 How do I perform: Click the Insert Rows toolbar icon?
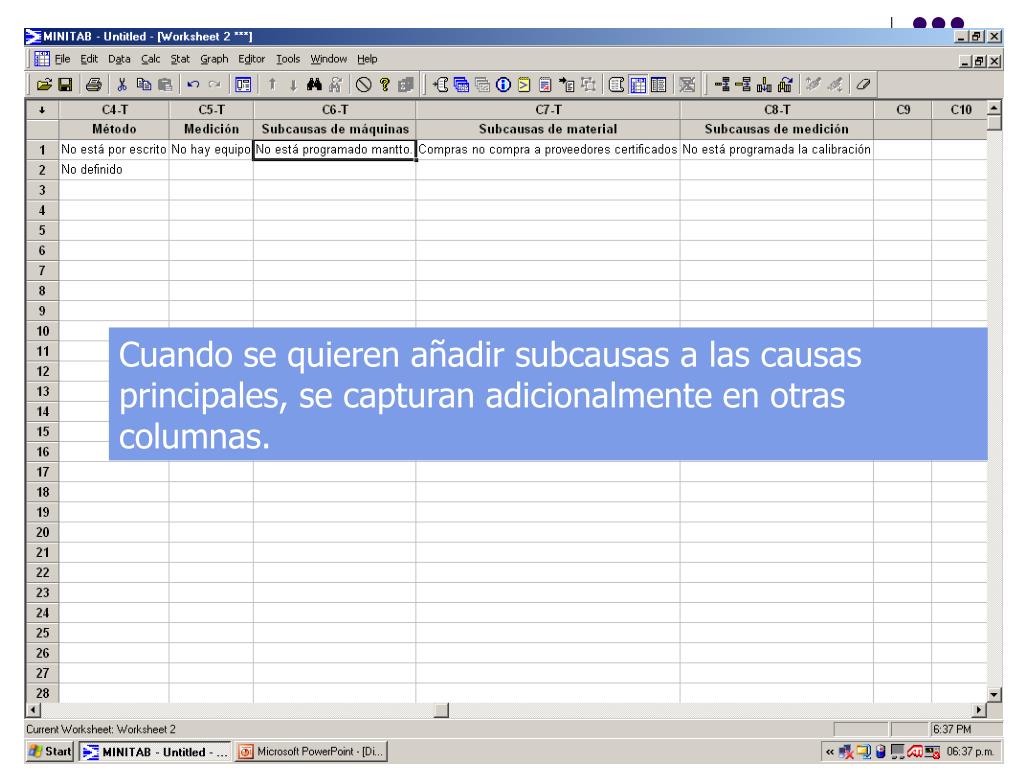point(743,84)
